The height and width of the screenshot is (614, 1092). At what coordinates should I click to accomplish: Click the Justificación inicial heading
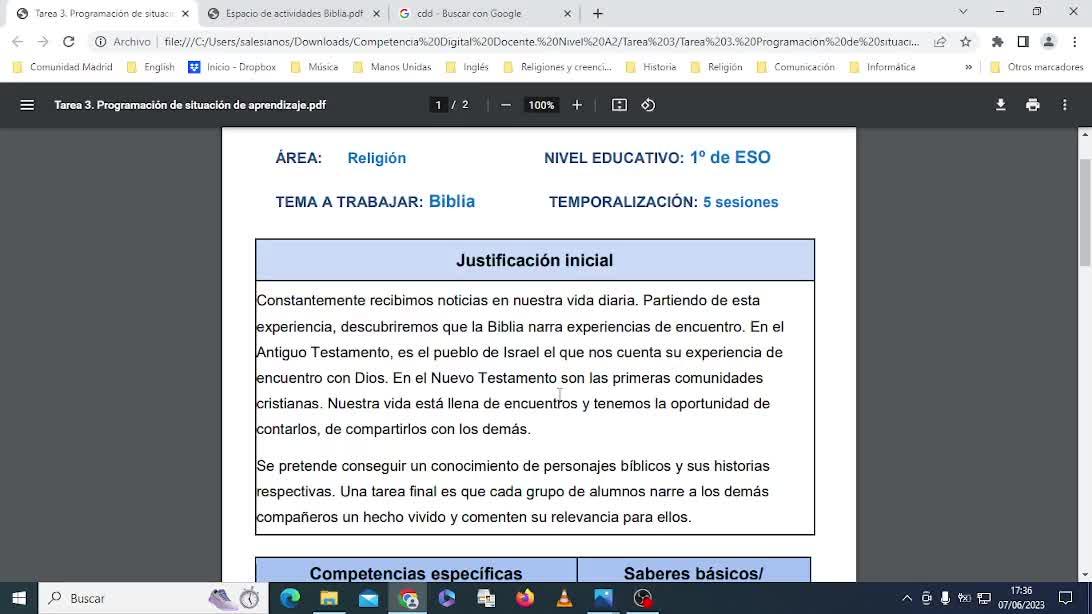[535, 260]
